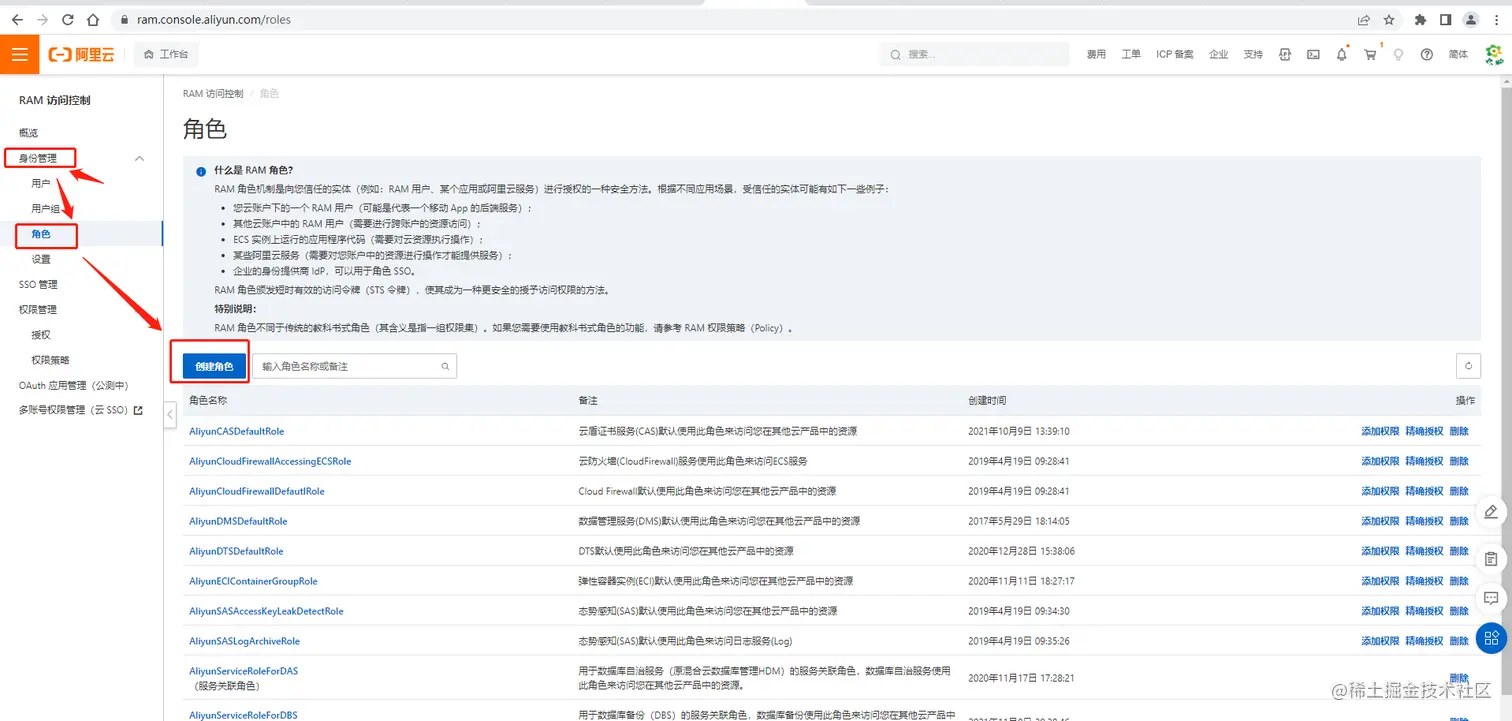Open AliyunECIContainerGroupRole
This screenshot has width=1512, height=721.
253,581
